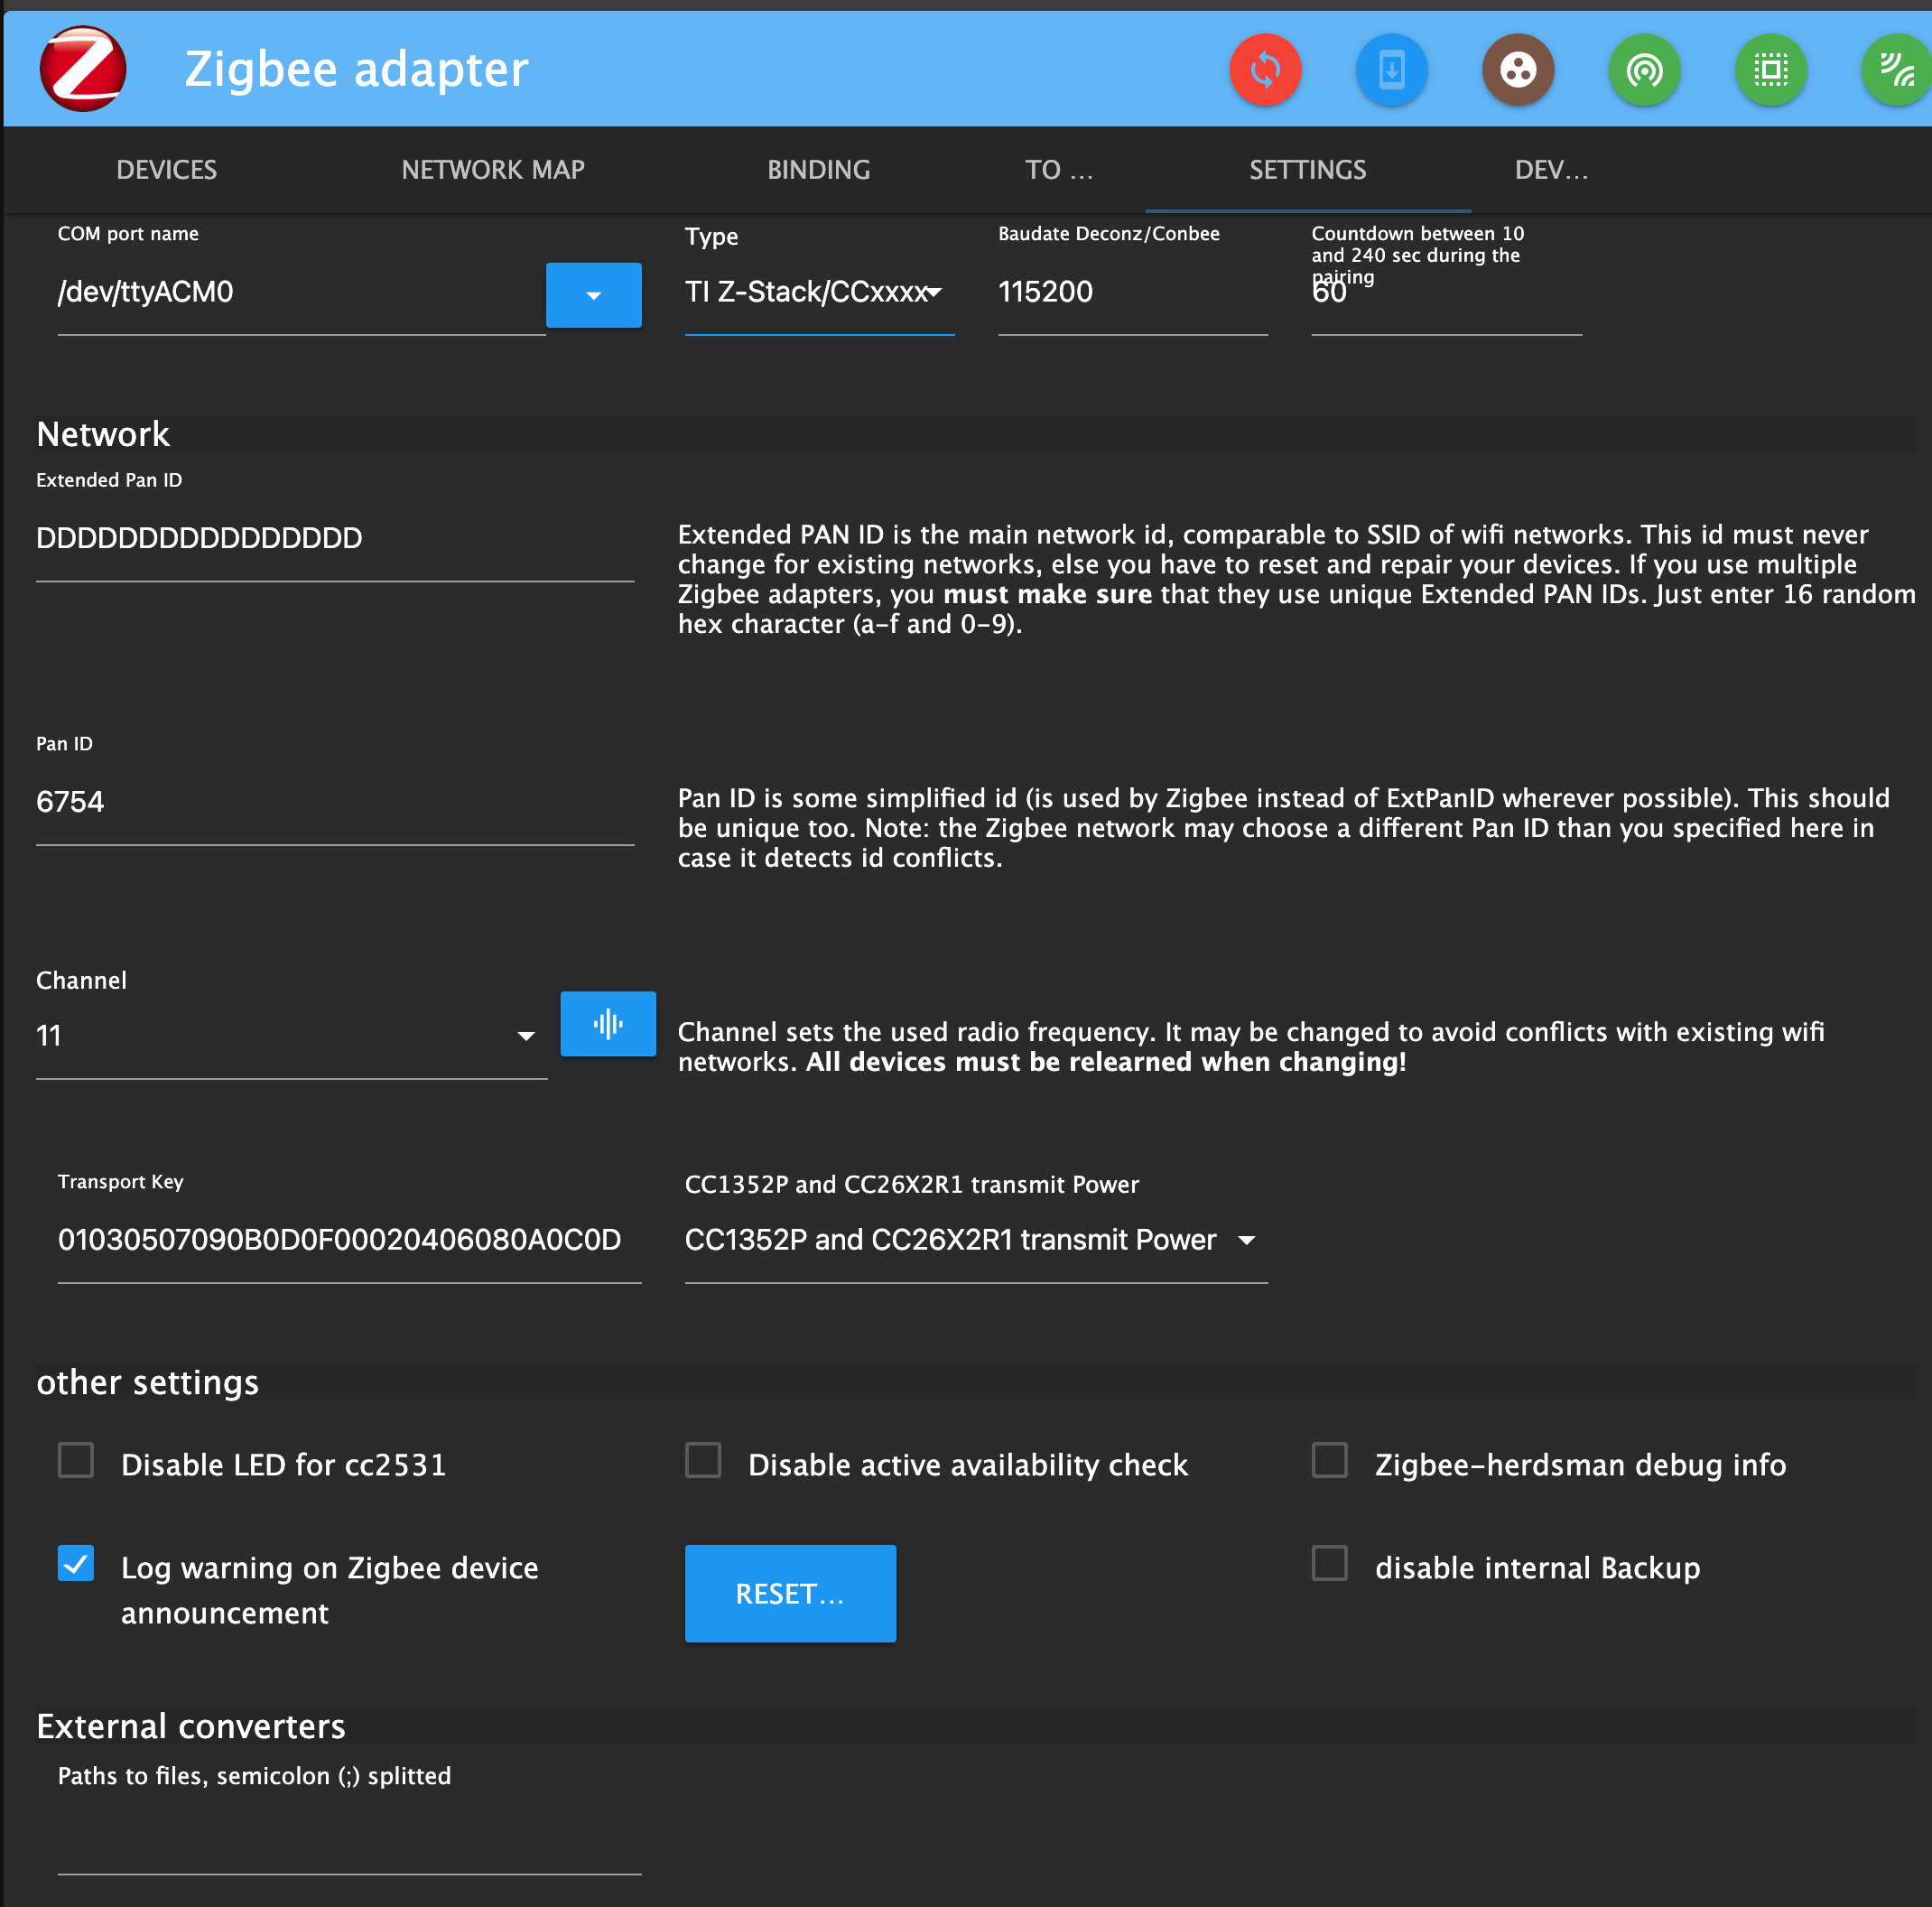Click the Zigbee logo icon
The image size is (1932, 1907).
click(x=83, y=69)
